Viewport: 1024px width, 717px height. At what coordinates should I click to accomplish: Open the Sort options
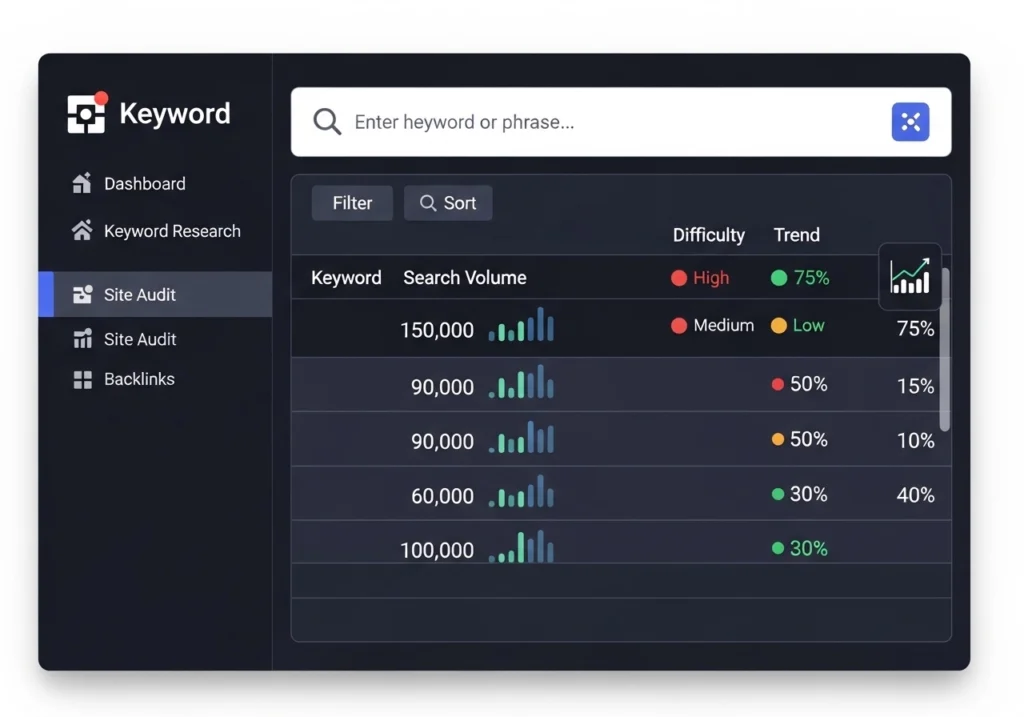tap(447, 202)
